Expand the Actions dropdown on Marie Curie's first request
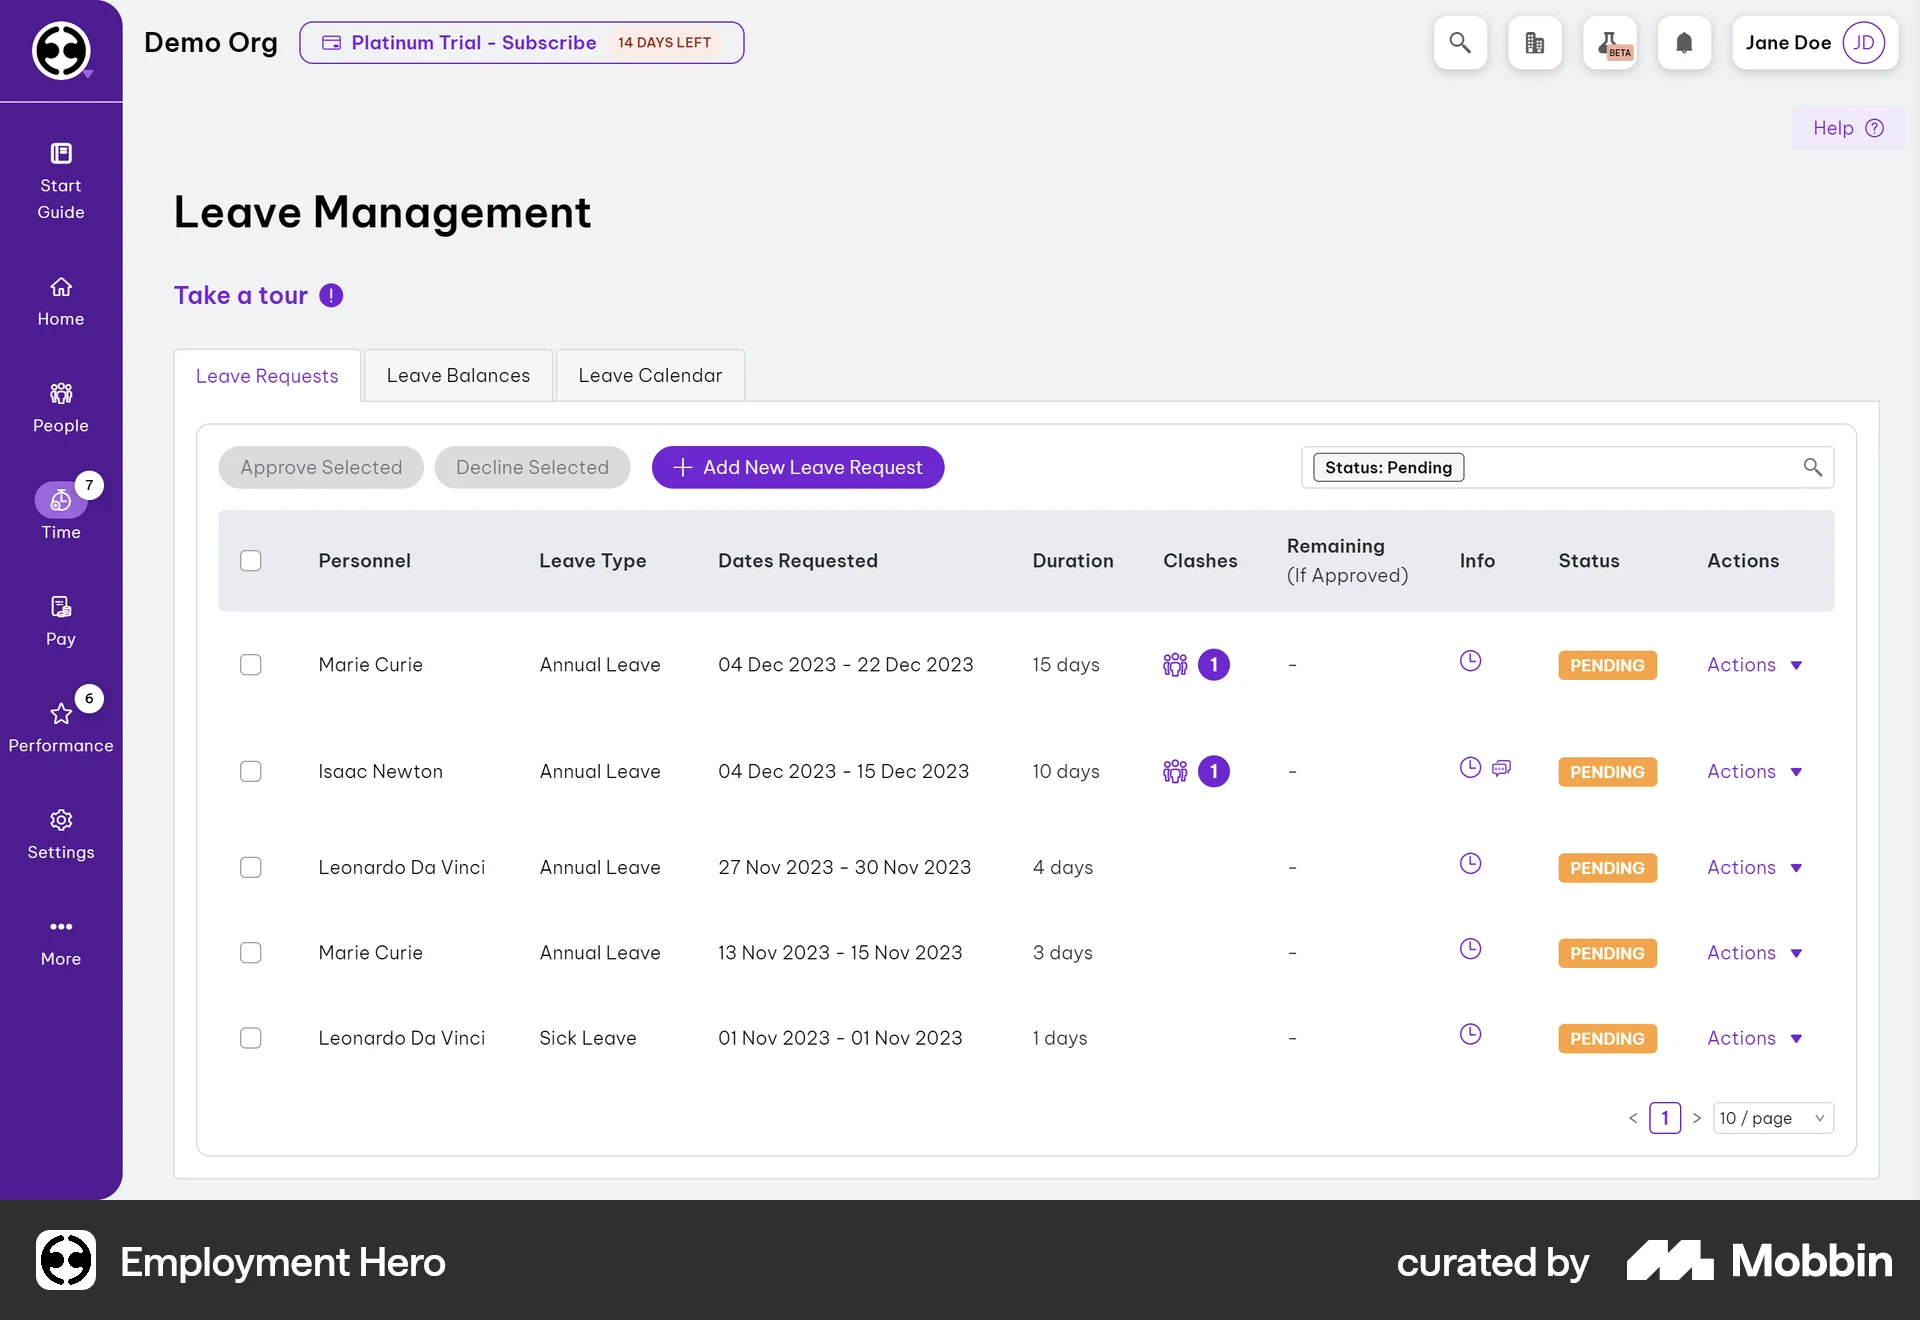The height and width of the screenshot is (1320, 1920). tap(1754, 665)
